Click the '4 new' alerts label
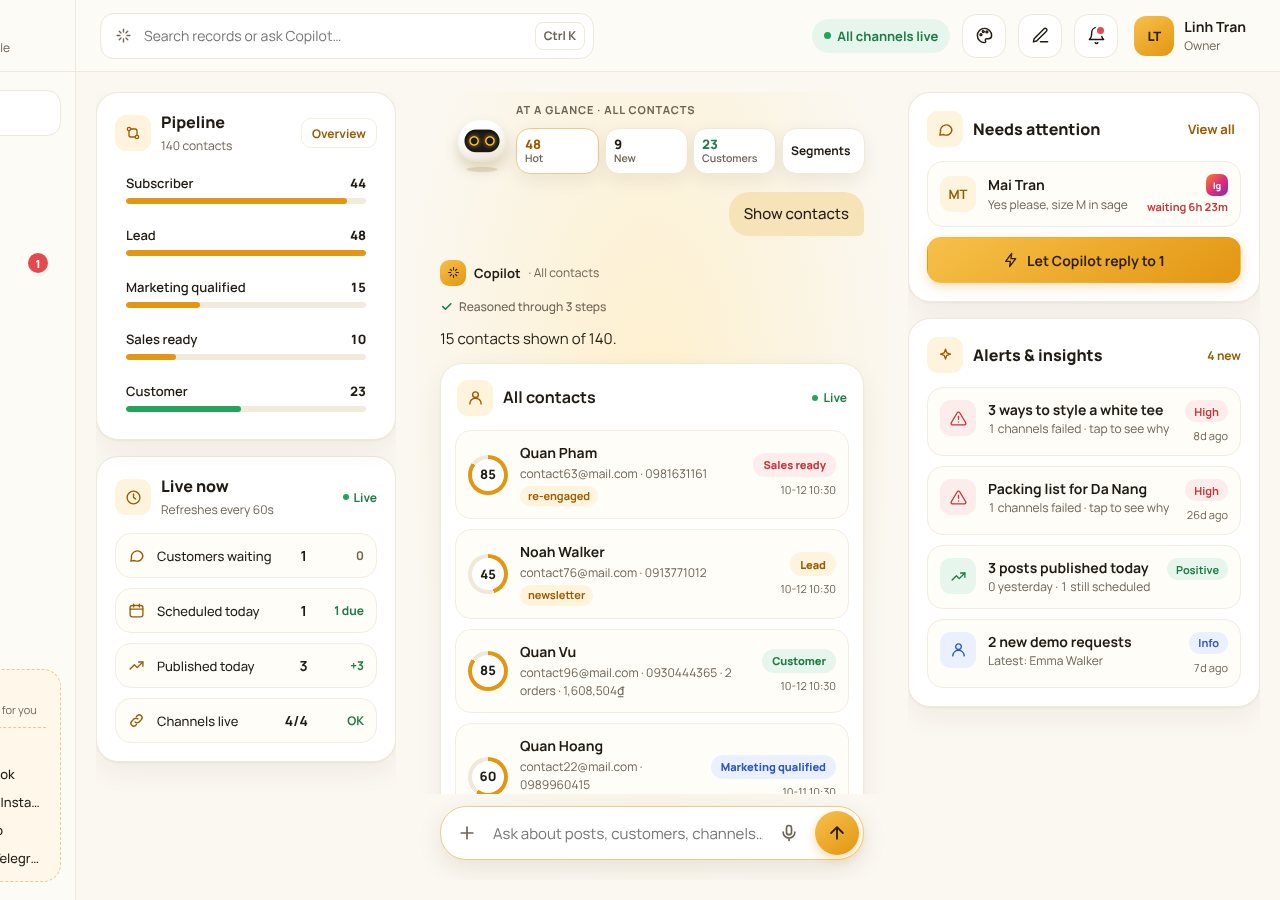 coord(1224,356)
